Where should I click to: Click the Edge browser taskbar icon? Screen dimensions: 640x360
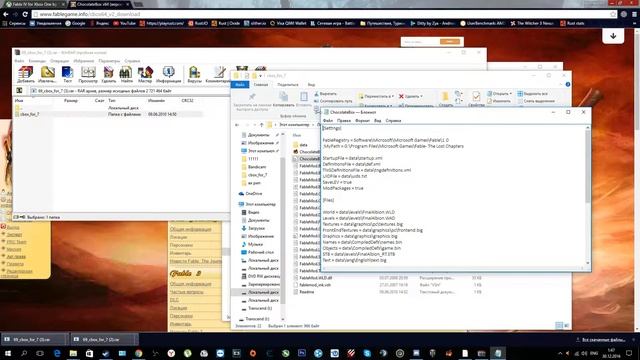57,353
